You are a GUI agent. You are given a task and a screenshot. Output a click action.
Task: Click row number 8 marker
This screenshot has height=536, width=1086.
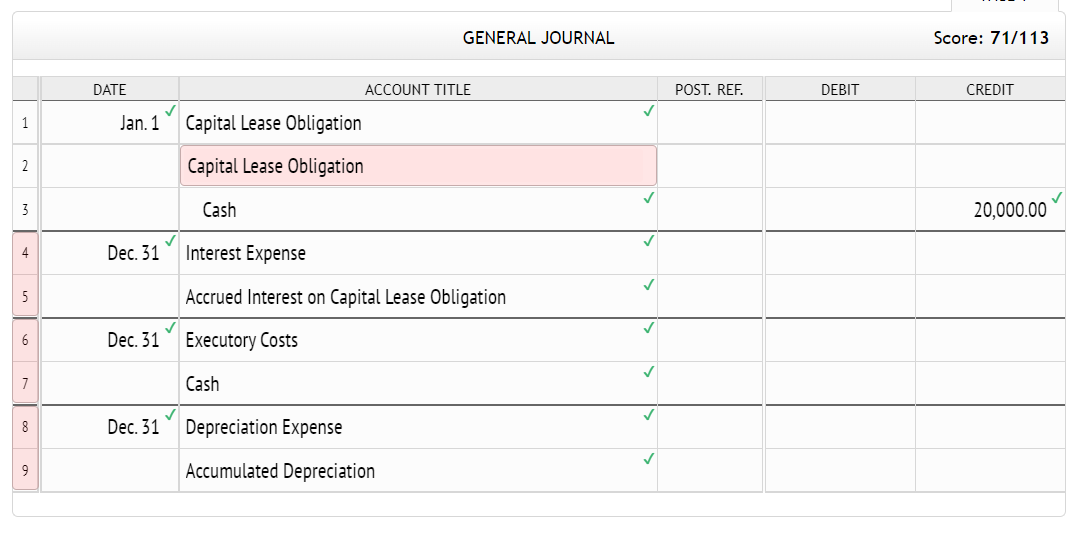click(26, 427)
